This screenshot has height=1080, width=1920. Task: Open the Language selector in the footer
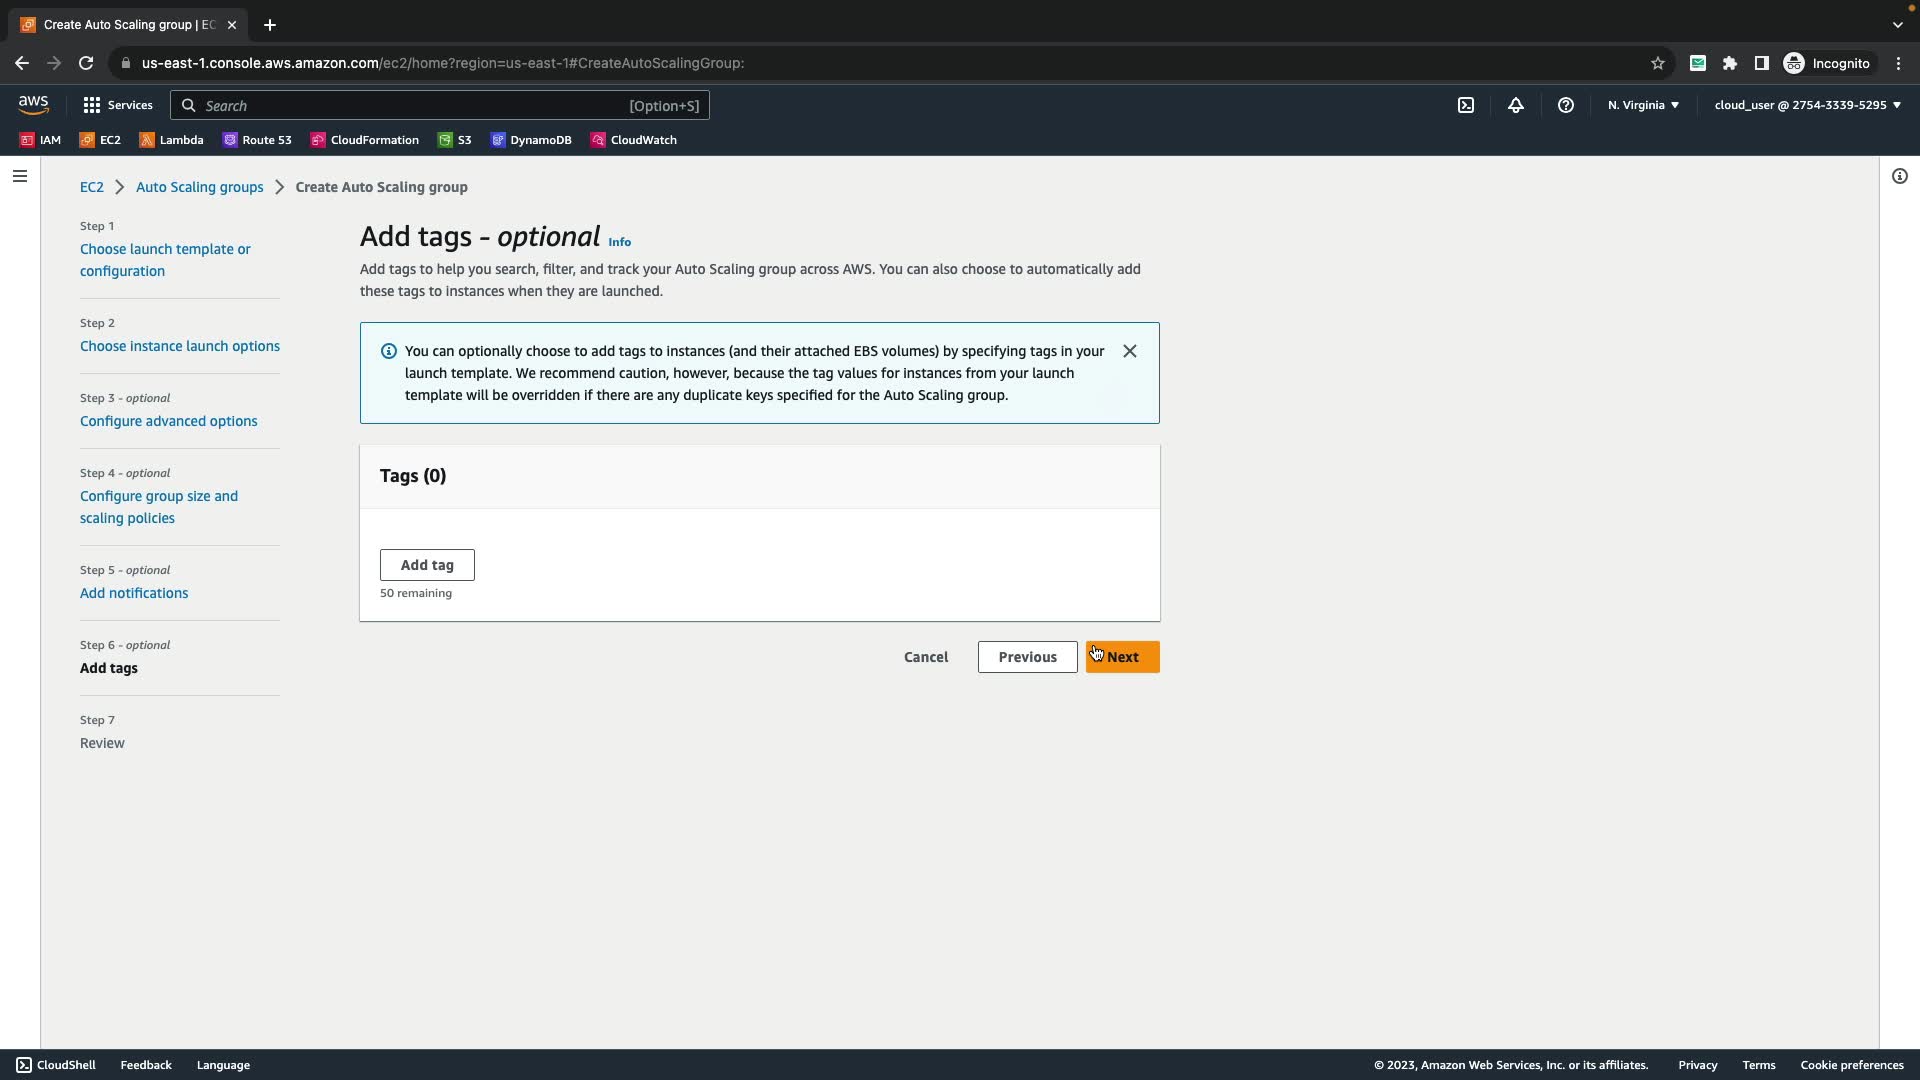[x=223, y=1065]
